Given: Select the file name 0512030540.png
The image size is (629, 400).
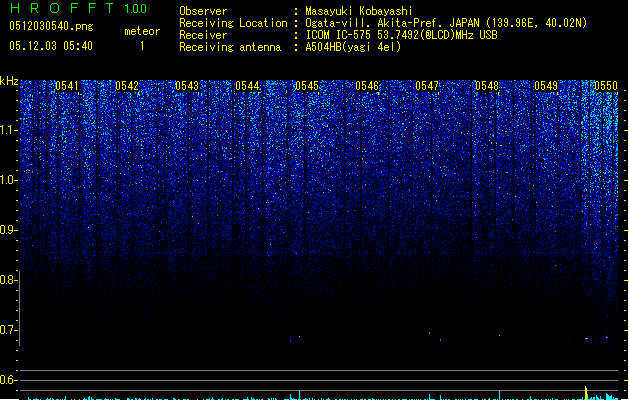Looking at the screenshot, I should pyautogui.click(x=51, y=26).
